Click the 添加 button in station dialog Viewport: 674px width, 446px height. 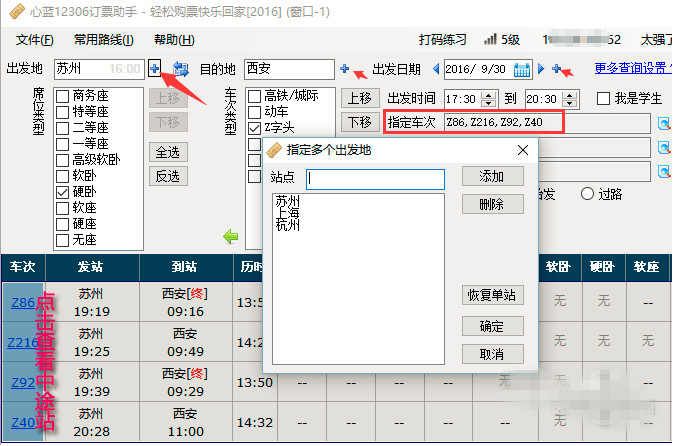pos(493,177)
